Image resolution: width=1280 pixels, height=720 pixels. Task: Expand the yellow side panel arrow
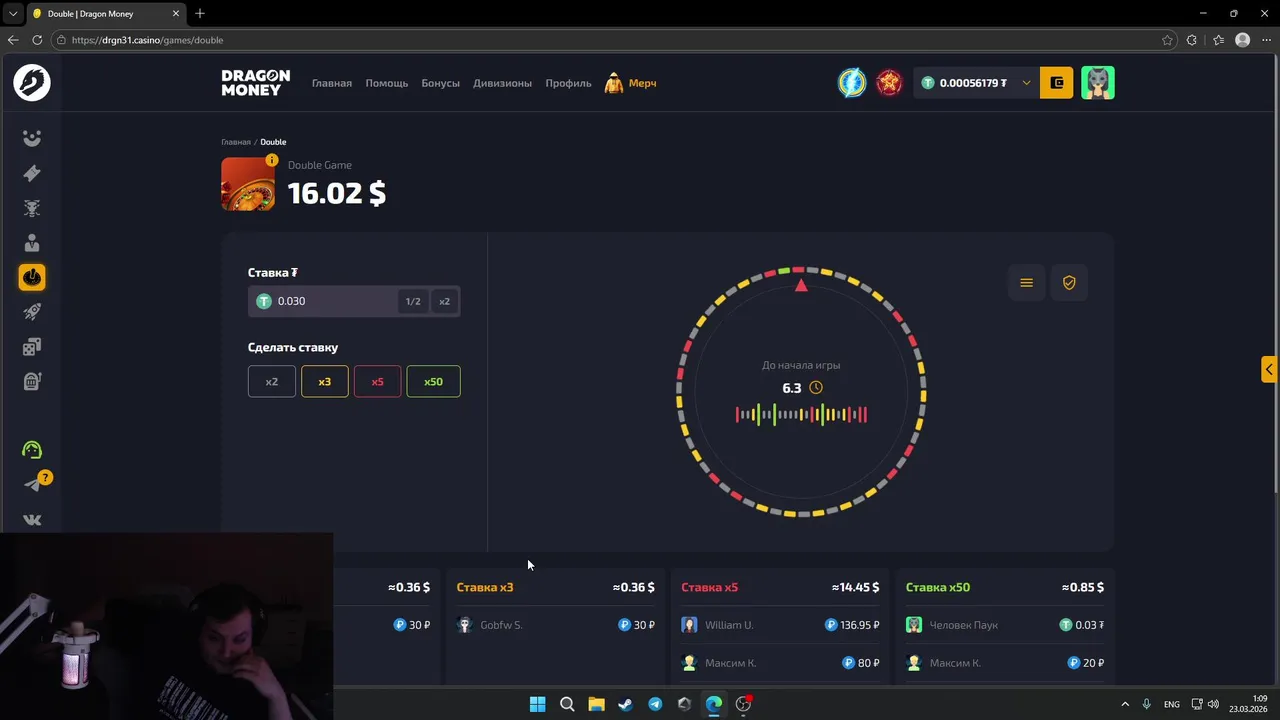1269,369
